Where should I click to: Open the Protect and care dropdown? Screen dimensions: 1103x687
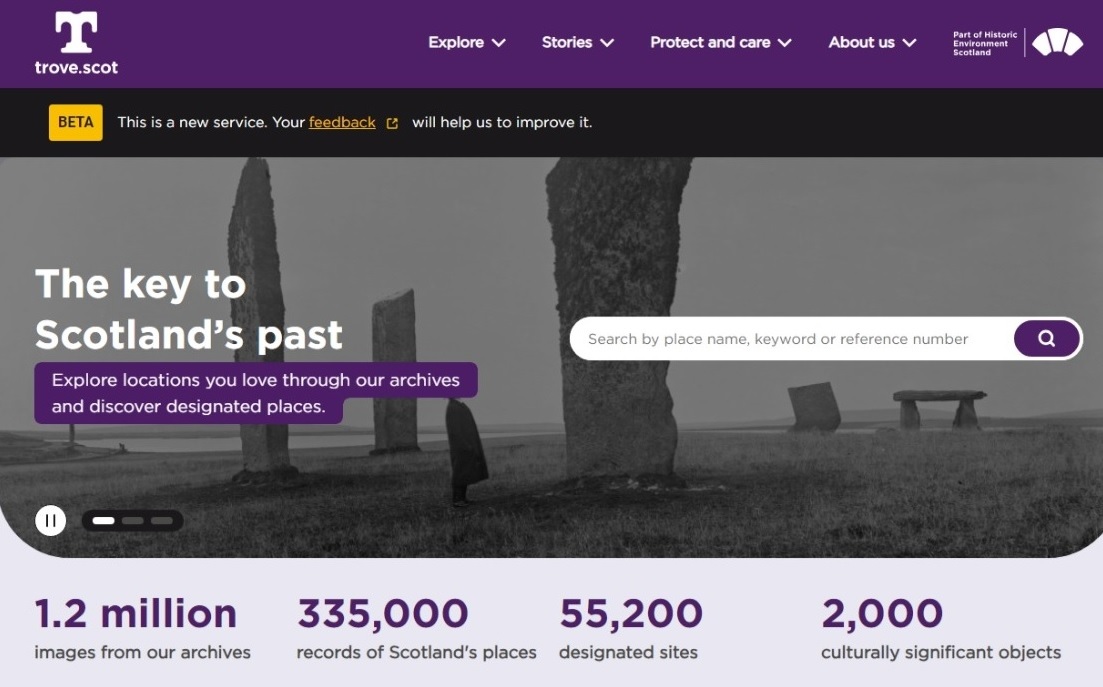(720, 43)
